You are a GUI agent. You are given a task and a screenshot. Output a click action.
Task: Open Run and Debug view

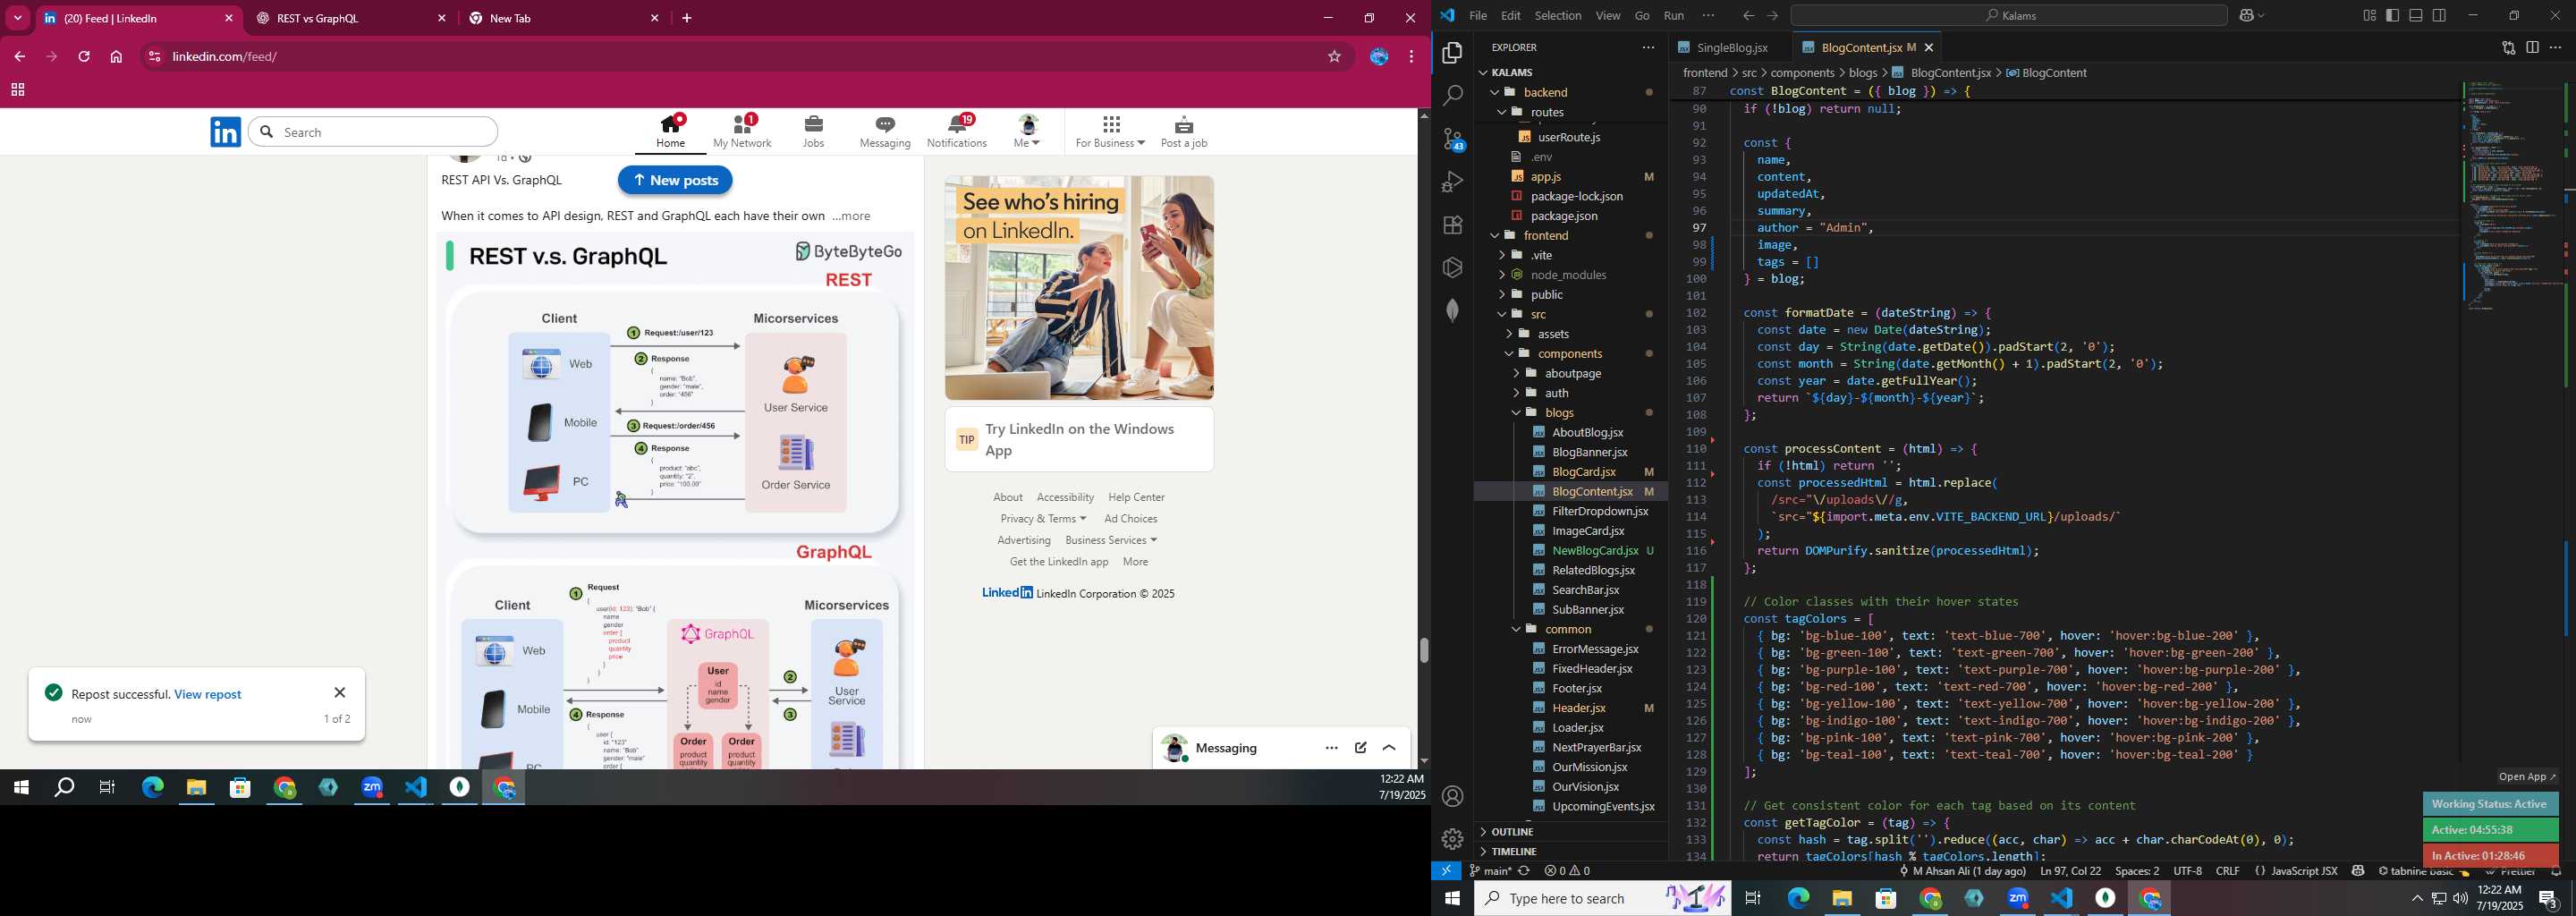pyautogui.click(x=1452, y=182)
